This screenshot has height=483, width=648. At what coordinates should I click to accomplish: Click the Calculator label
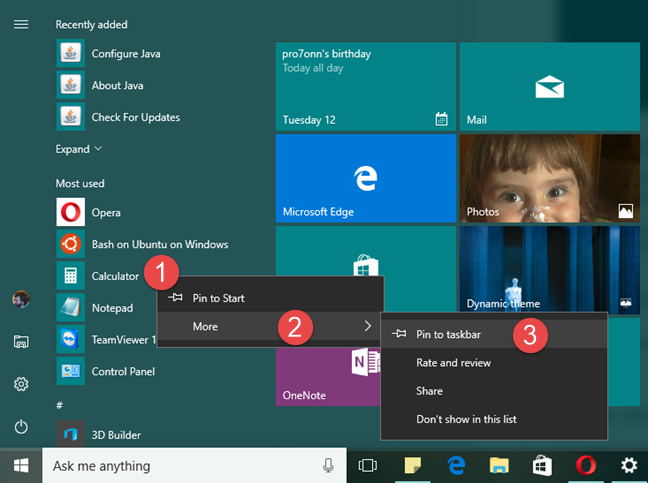click(x=115, y=276)
